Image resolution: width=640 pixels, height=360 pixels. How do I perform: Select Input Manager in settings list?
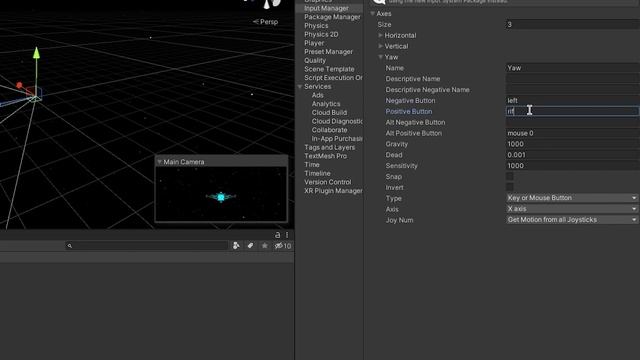pyautogui.click(x=326, y=8)
